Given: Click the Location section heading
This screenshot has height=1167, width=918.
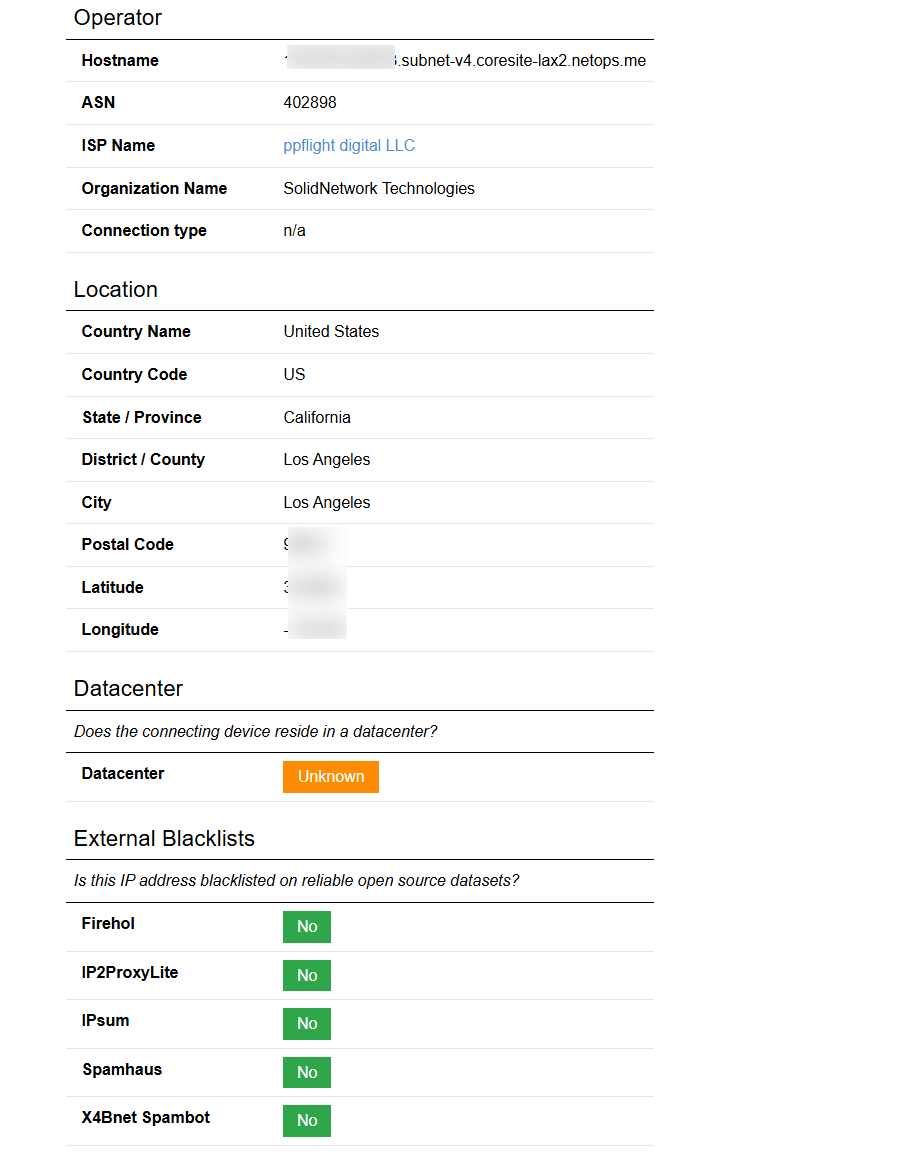Looking at the screenshot, I should (x=115, y=290).
